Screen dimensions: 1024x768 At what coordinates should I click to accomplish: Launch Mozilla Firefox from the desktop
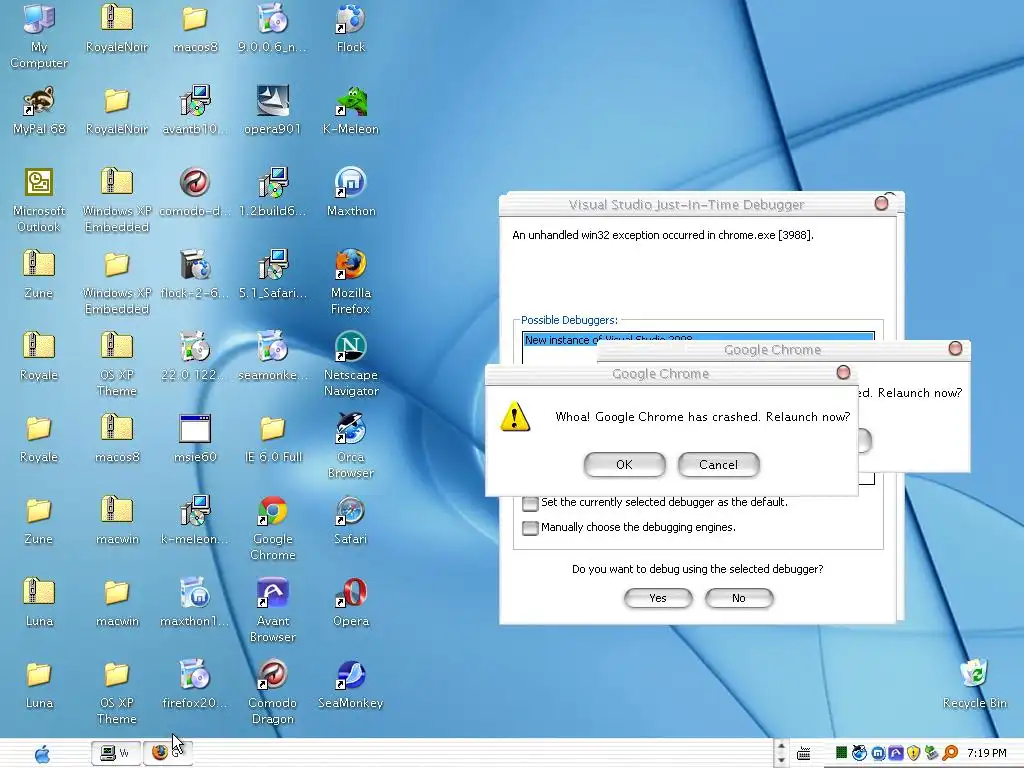(351, 281)
